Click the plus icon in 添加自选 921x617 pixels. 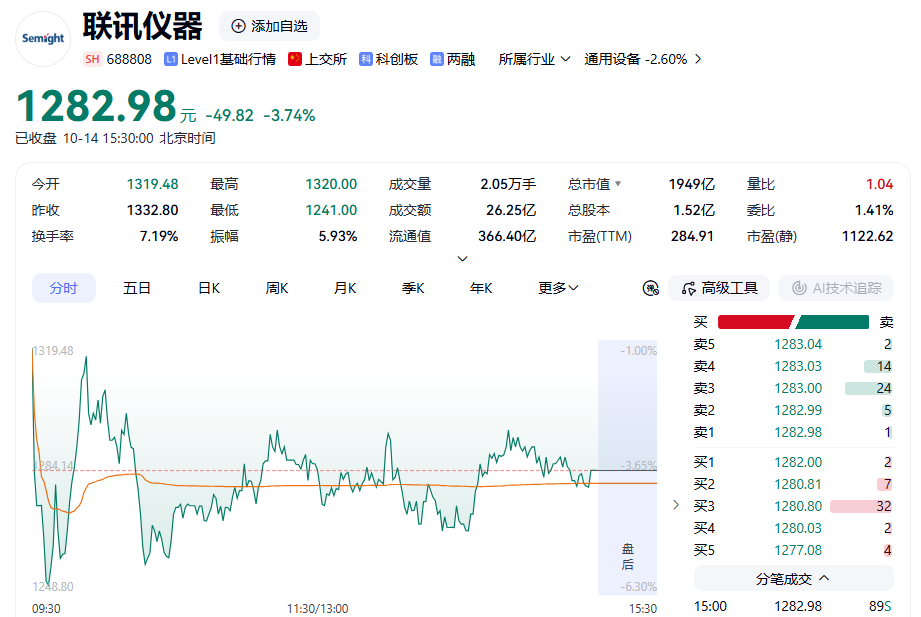click(238, 26)
